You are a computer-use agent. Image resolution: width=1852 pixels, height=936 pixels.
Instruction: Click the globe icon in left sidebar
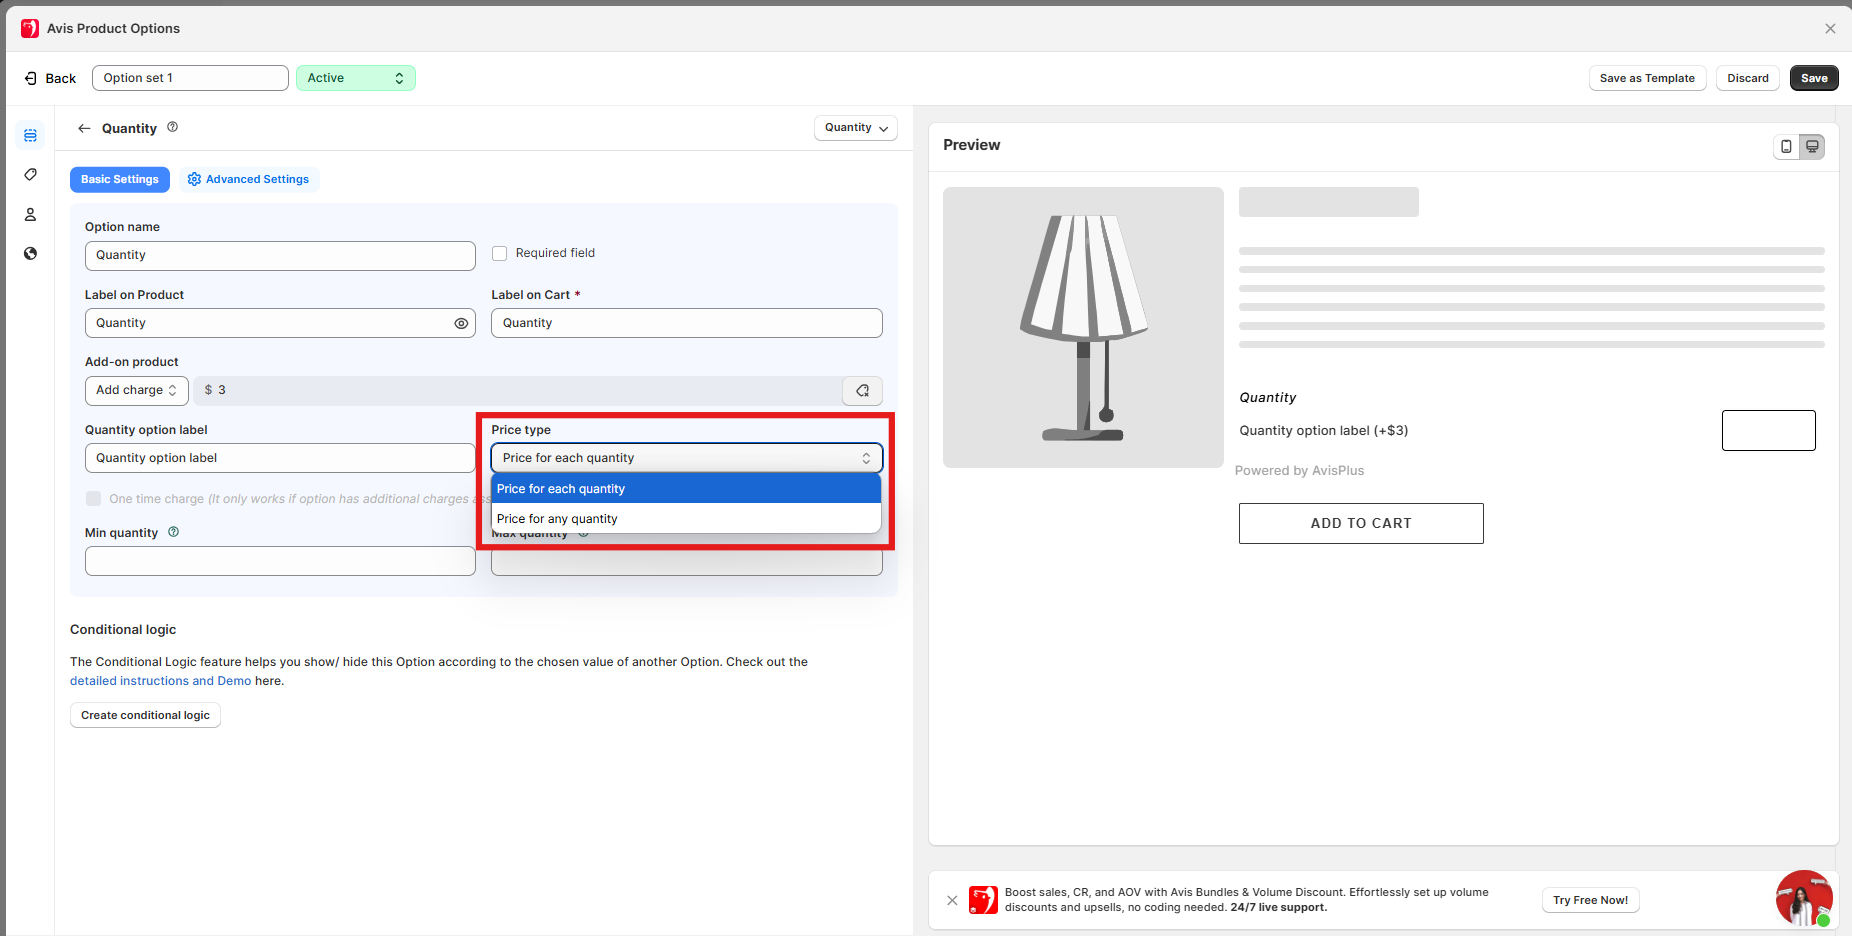[30, 253]
